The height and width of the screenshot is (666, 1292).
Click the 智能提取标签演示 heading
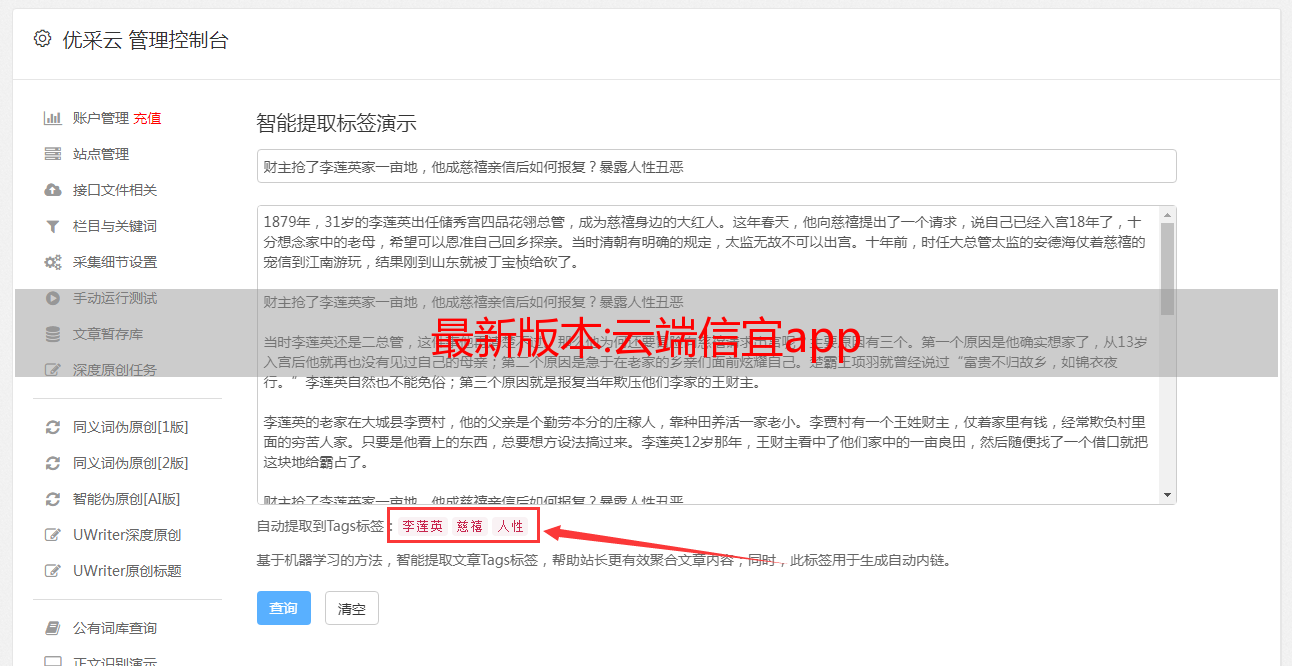(336, 124)
